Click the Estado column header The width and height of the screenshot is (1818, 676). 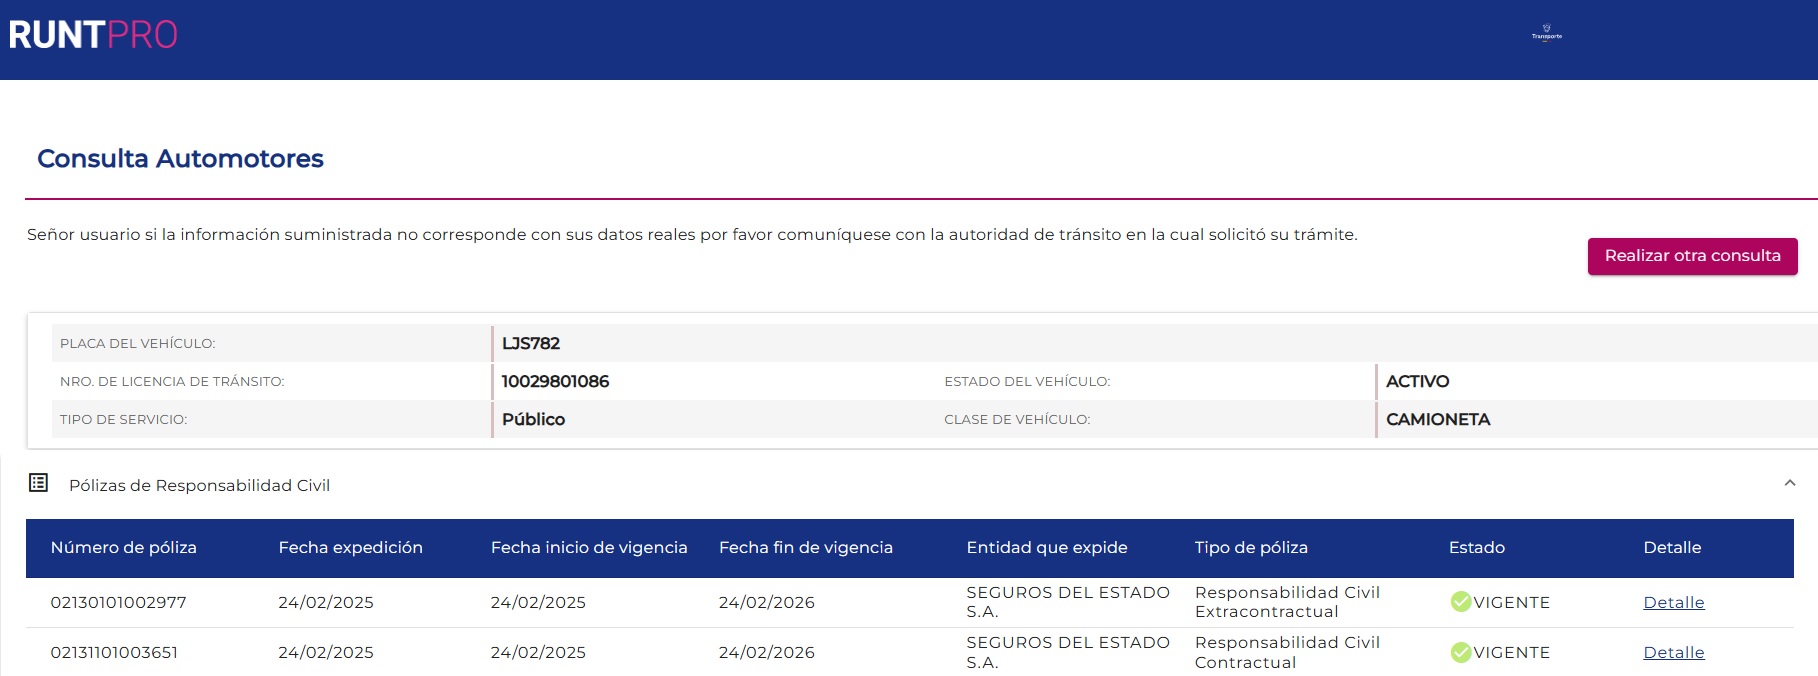point(1476,547)
